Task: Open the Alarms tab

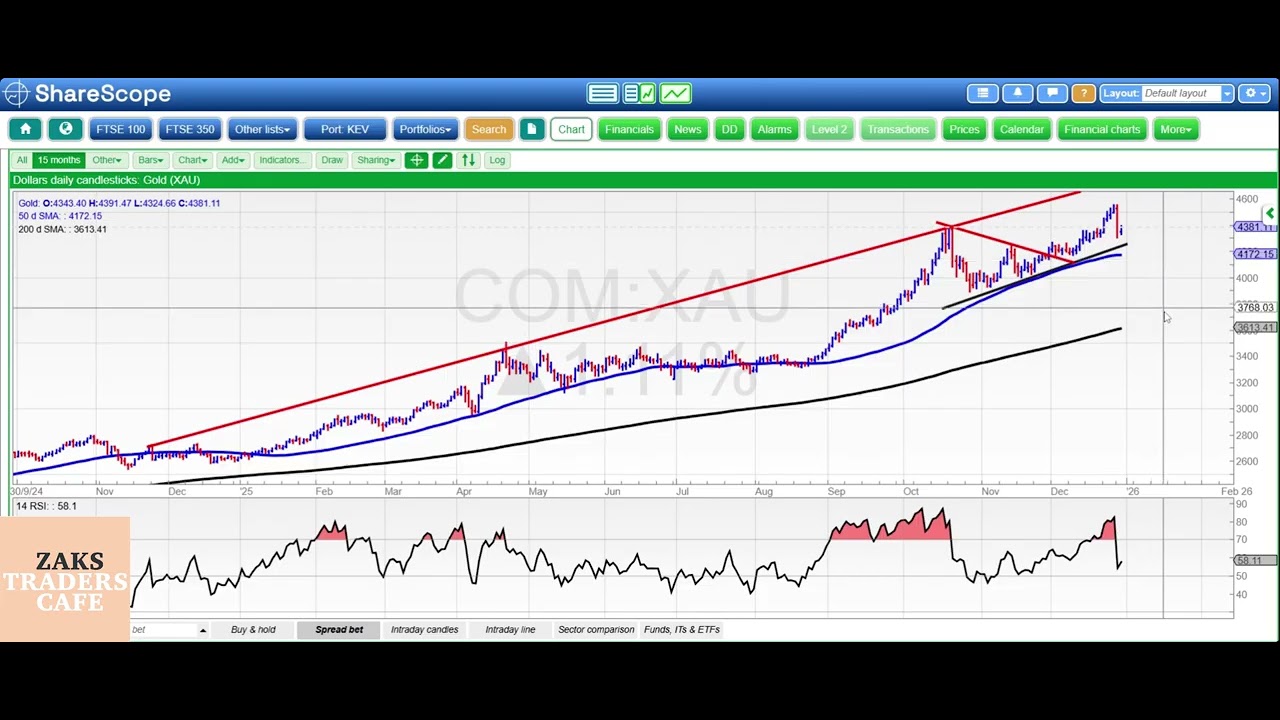Action: pos(774,129)
